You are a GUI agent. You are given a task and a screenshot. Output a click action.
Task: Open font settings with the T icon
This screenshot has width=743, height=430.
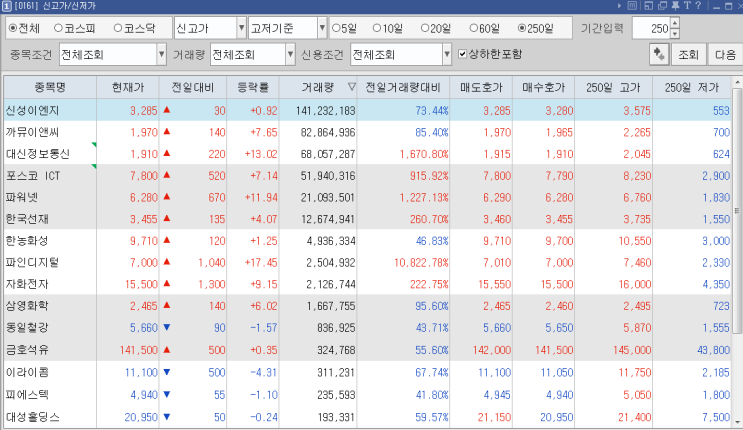point(687,6)
